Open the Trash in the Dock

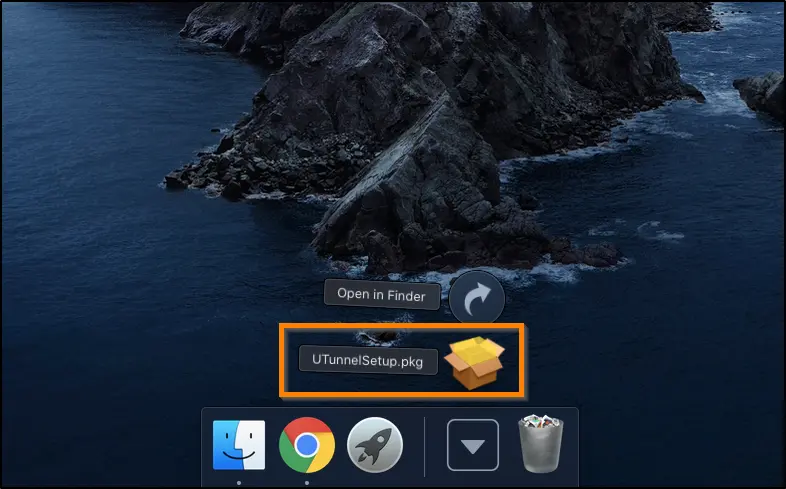click(540, 443)
